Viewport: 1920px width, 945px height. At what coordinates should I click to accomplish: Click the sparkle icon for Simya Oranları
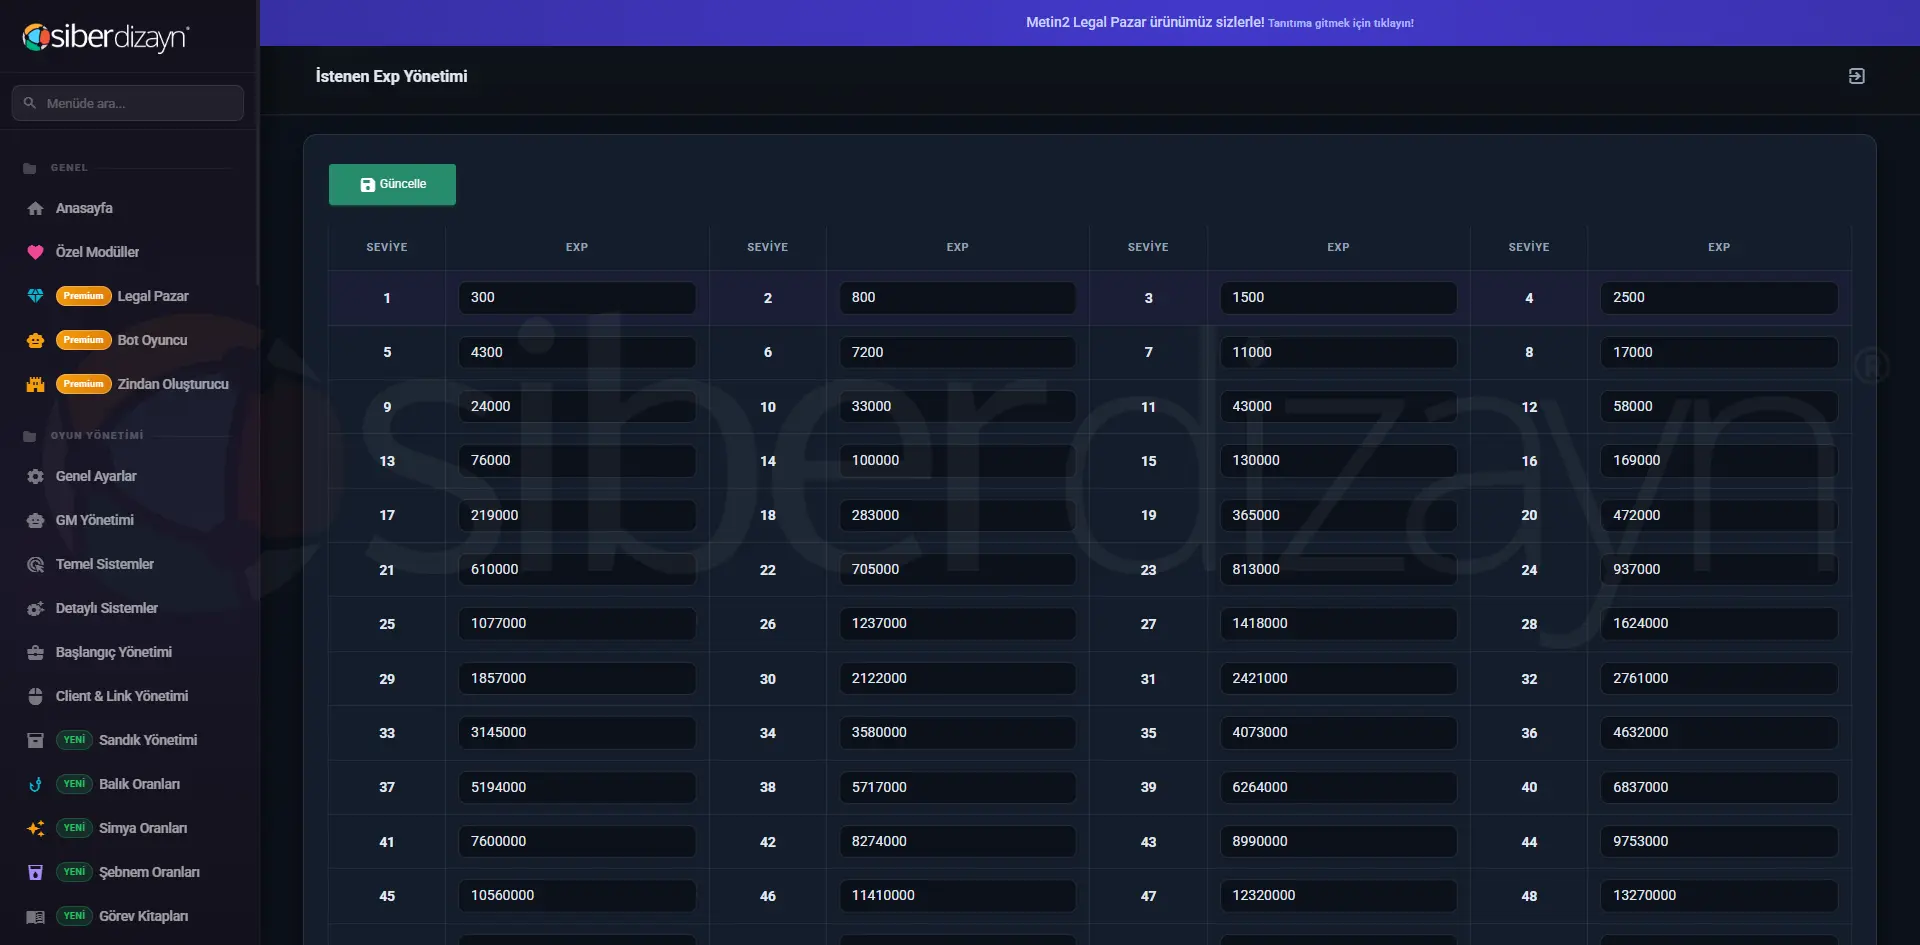click(x=35, y=828)
